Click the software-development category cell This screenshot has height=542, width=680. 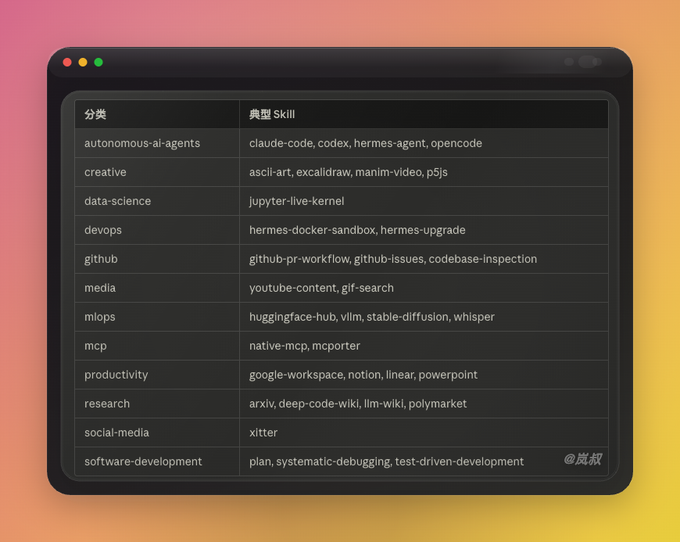[157, 462]
